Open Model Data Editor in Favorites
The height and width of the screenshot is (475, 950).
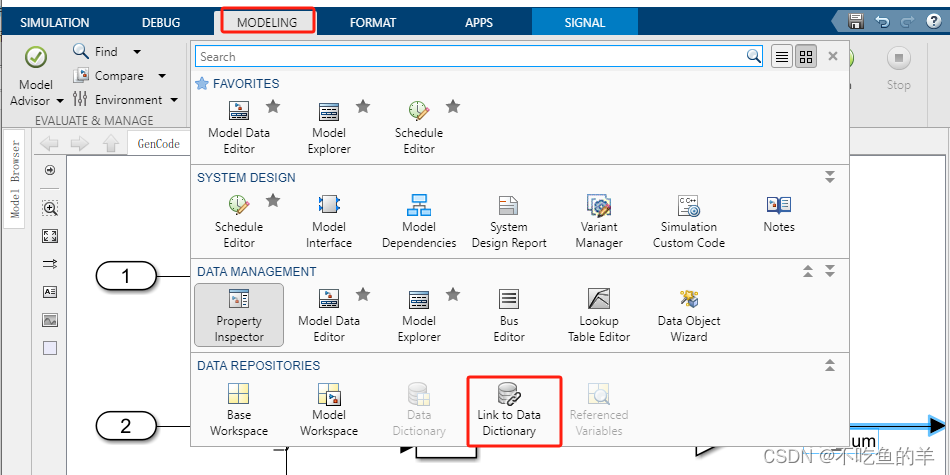click(x=239, y=128)
